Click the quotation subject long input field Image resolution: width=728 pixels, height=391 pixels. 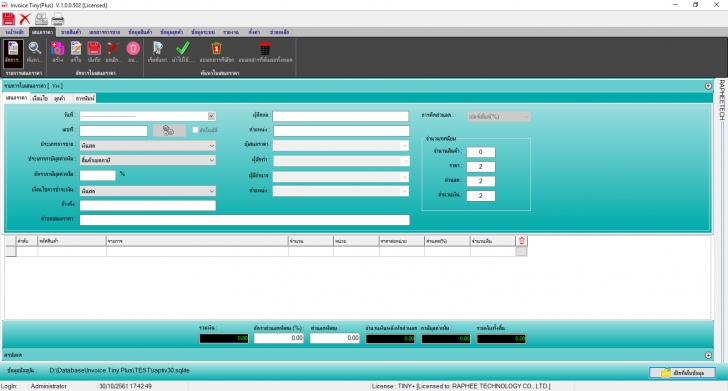coord(245,220)
